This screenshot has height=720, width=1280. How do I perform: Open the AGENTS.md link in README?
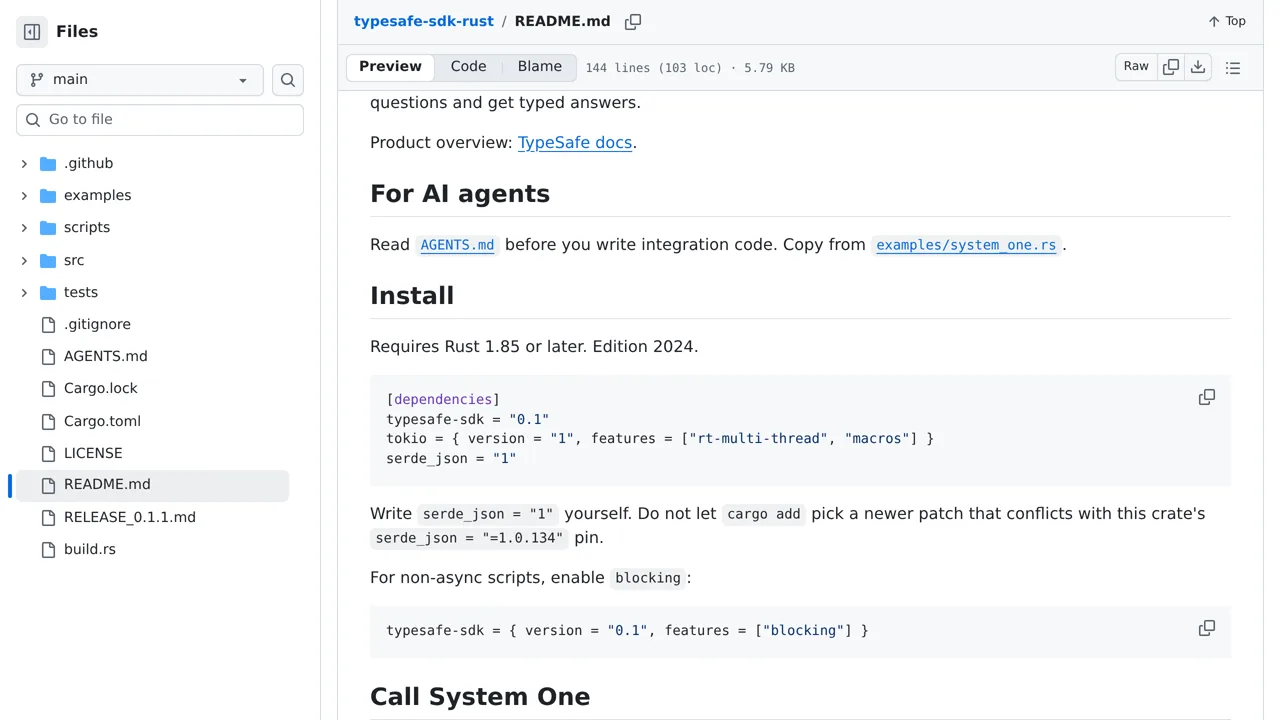(x=457, y=245)
